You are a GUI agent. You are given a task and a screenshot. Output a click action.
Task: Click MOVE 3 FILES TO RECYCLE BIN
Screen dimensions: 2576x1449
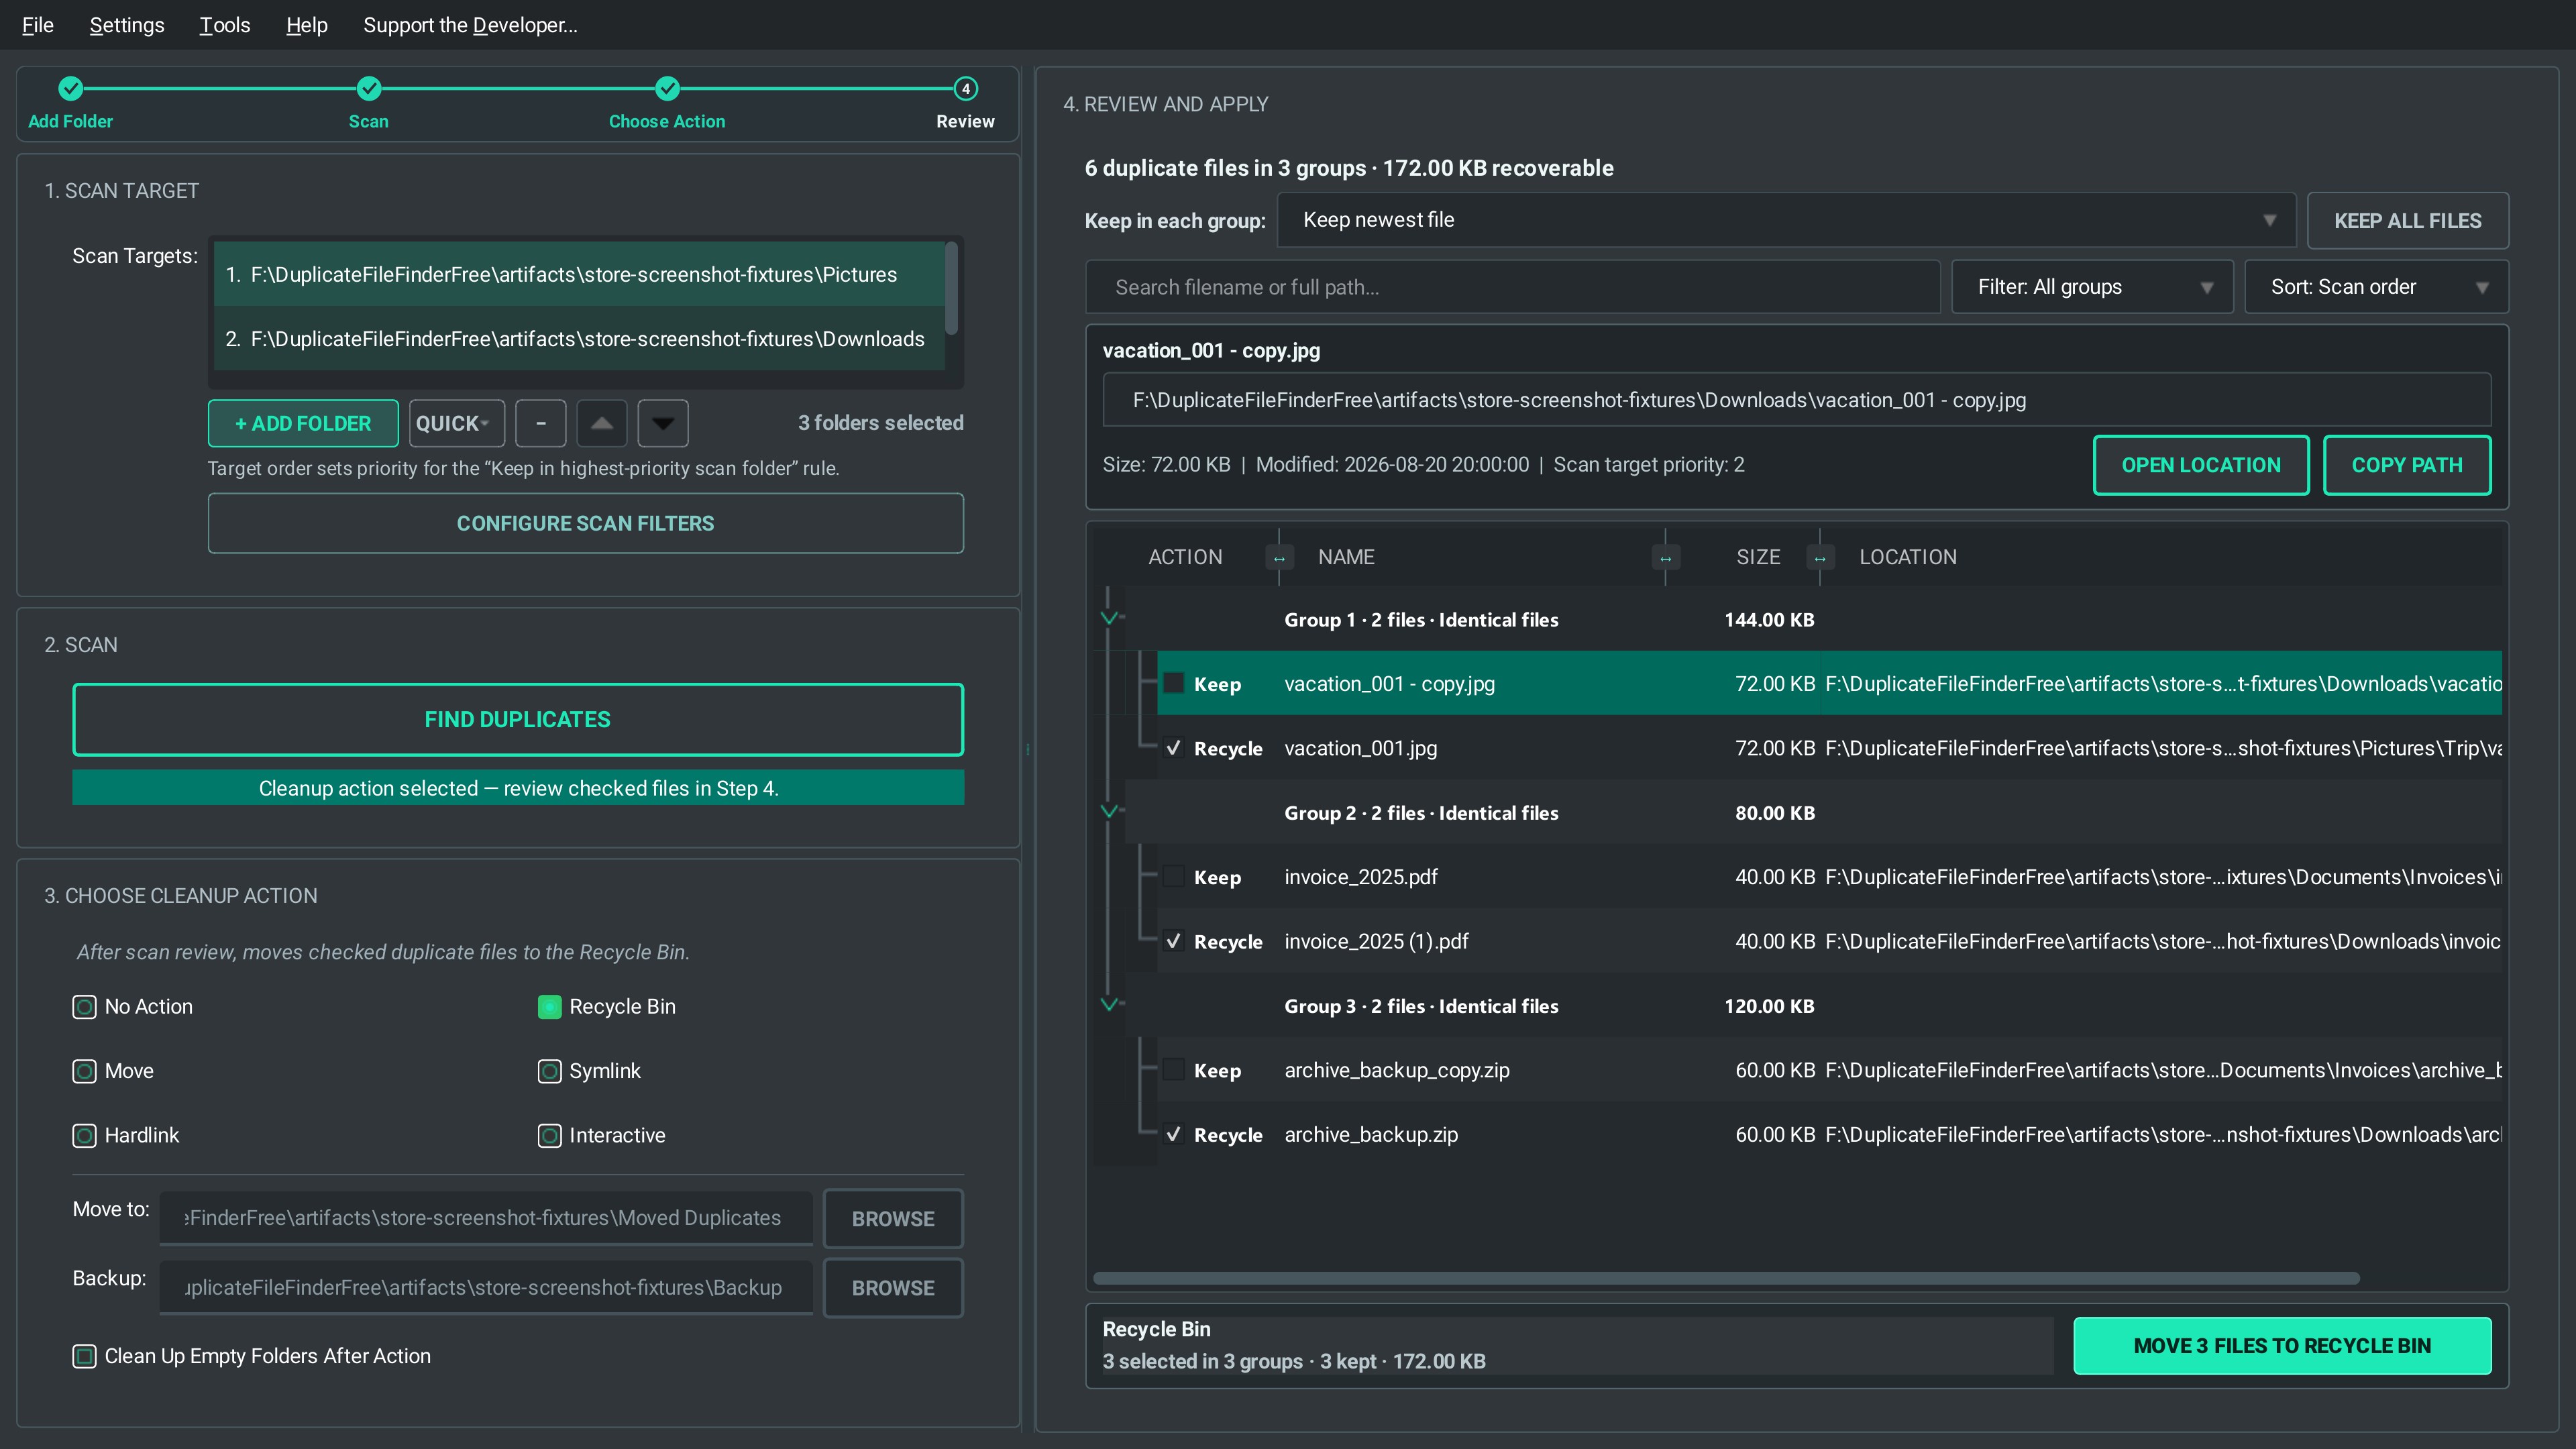coord(2282,1346)
